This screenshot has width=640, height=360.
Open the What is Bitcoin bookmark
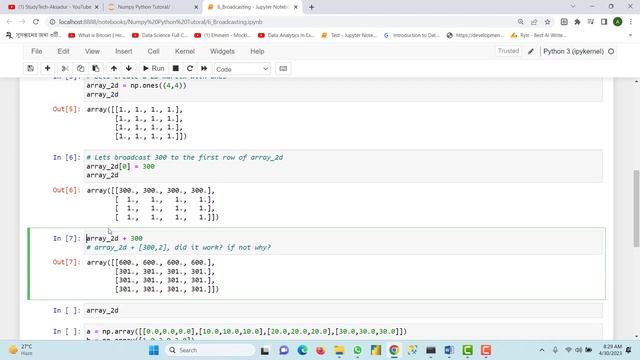[97, 36]
